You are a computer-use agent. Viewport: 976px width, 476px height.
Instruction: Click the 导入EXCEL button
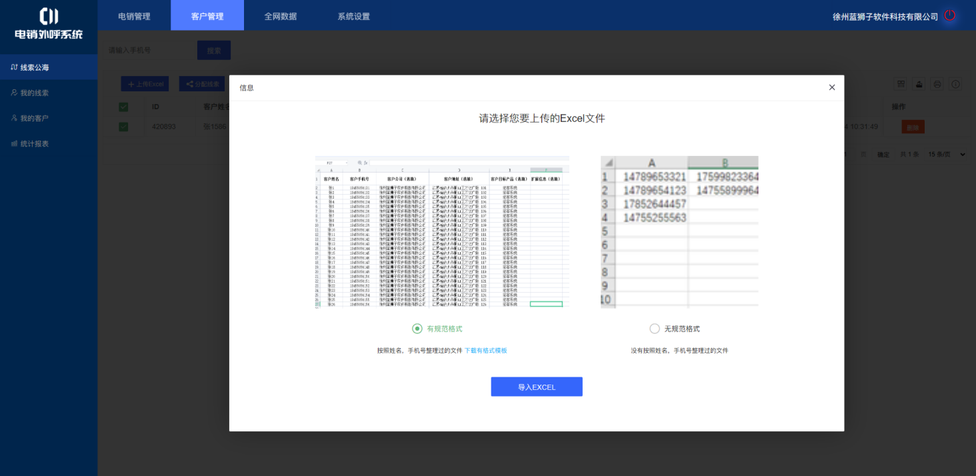click(x=536, y=387)
